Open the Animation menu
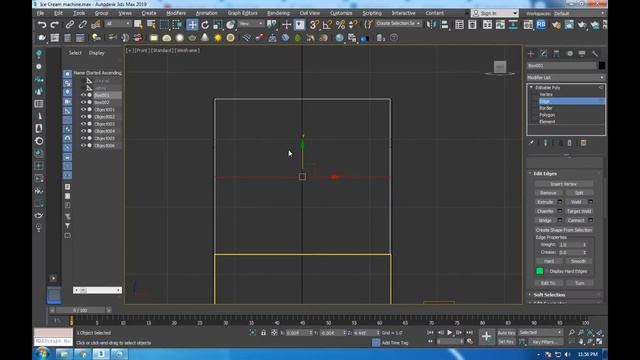 click(x=207, y=13)
